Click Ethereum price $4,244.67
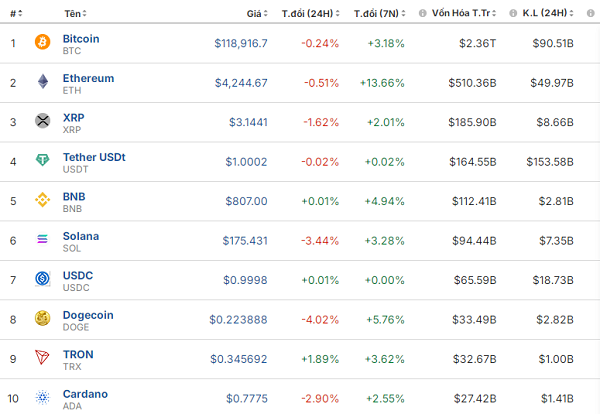This screenshot has height=414, width=600. (x=241, y=83)
